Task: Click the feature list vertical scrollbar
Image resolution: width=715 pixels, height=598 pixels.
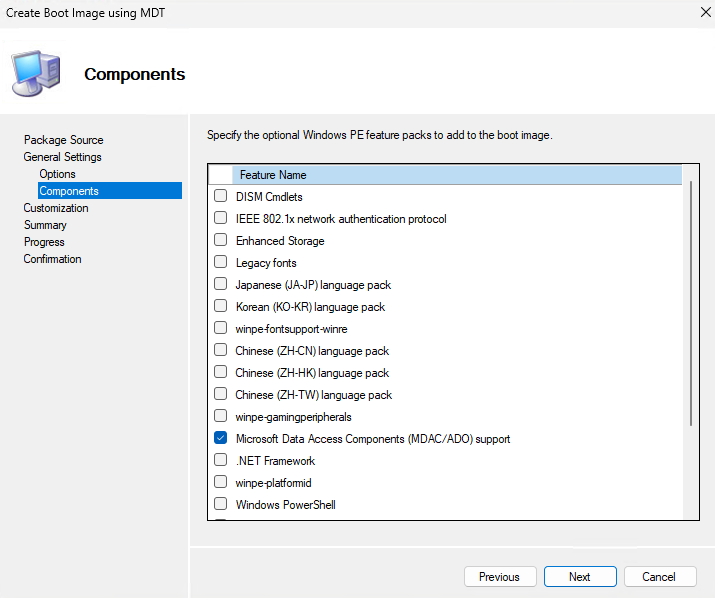Action: coord(690,300)
